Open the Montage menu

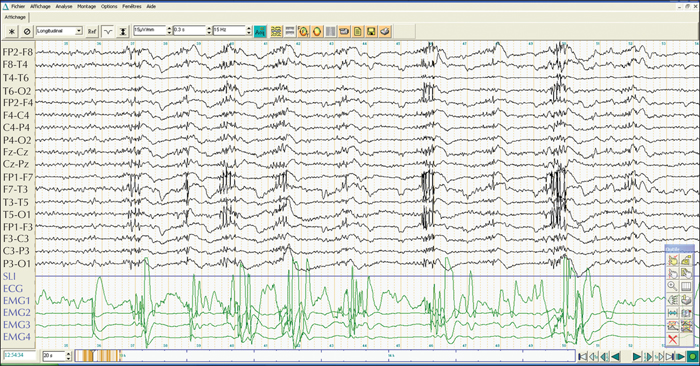pos(87,6)
